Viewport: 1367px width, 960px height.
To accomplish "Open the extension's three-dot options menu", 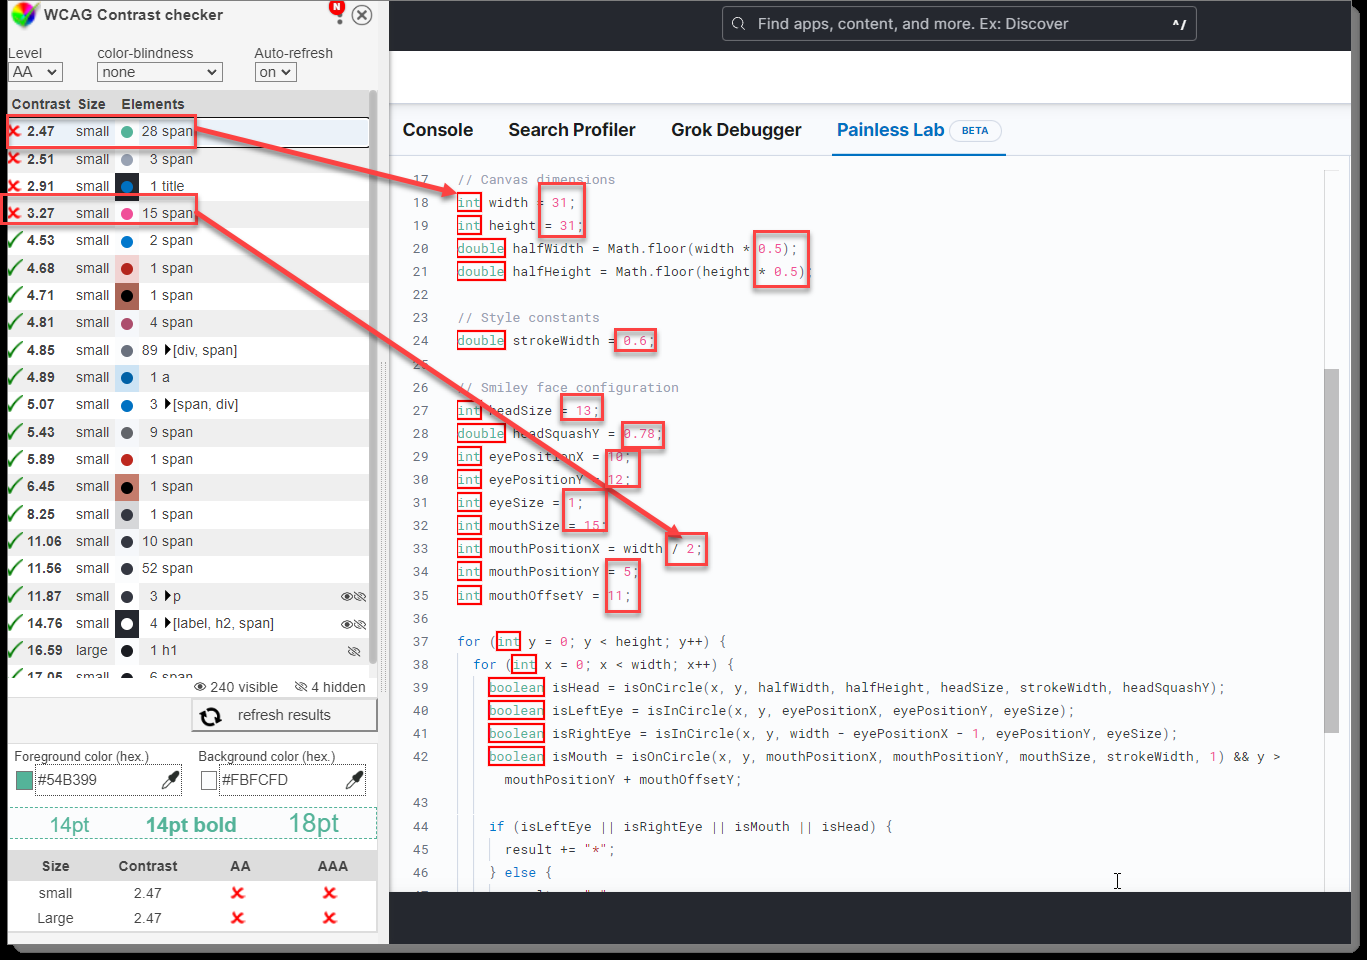I will (x=339, y=19).
